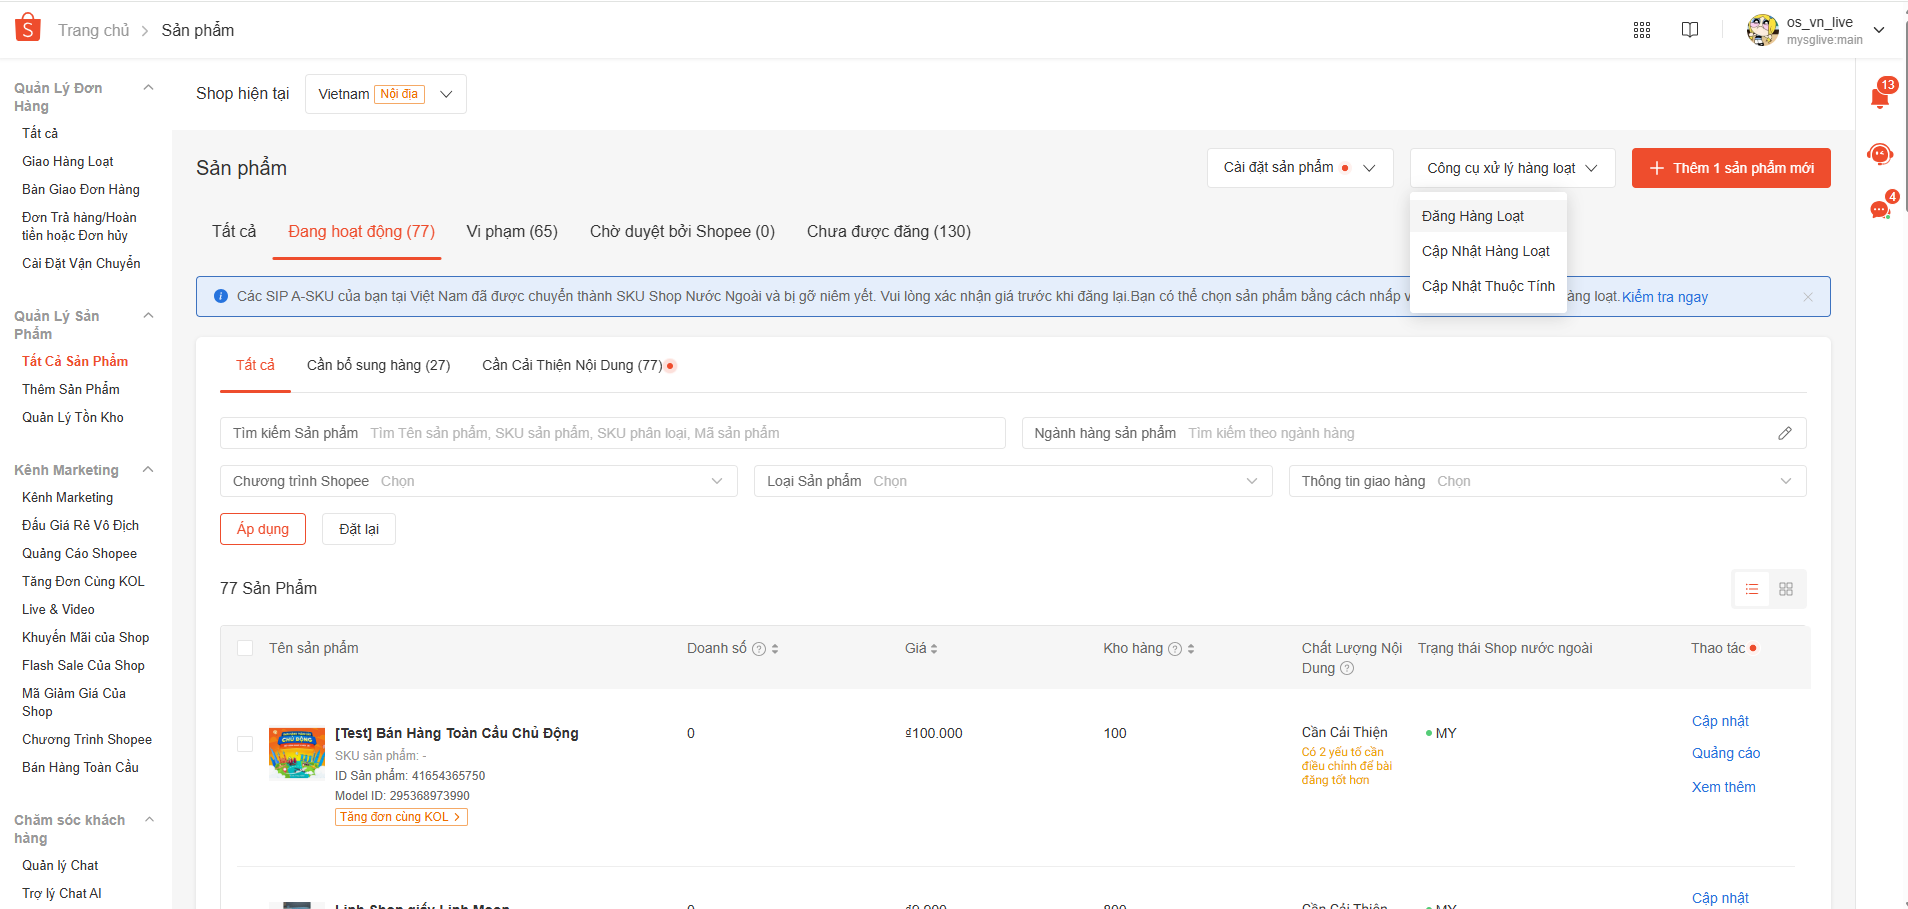Switch product list to grid view

pyautogui.click(x=1787, y=589)
